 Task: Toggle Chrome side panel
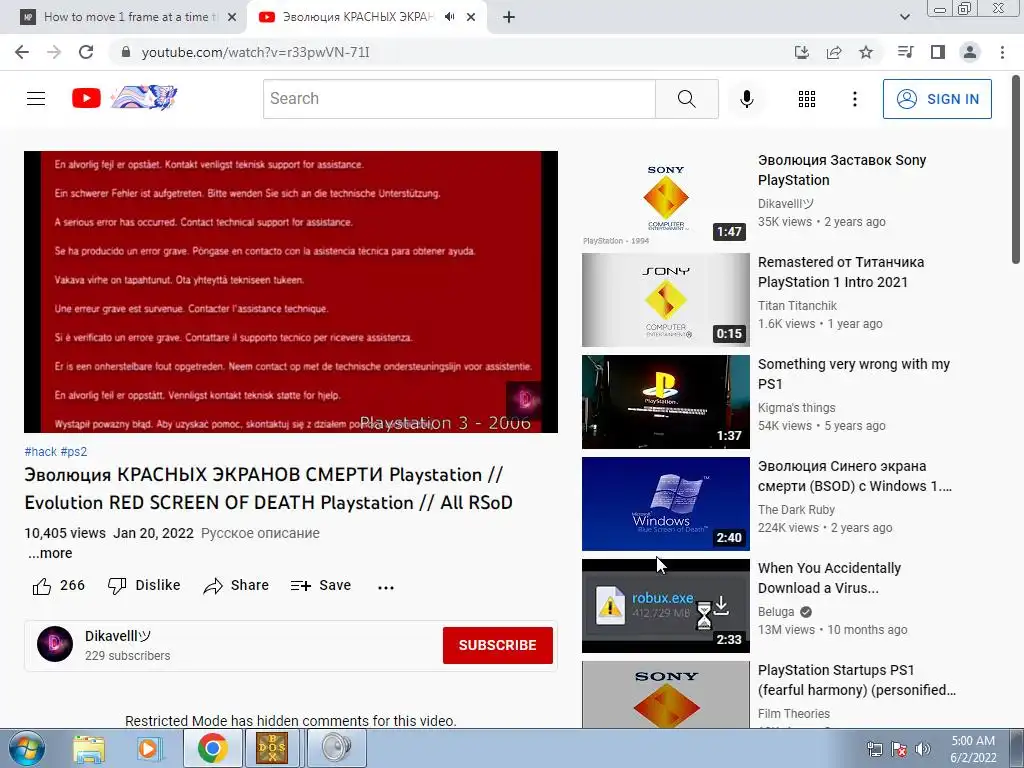point(938,52)
